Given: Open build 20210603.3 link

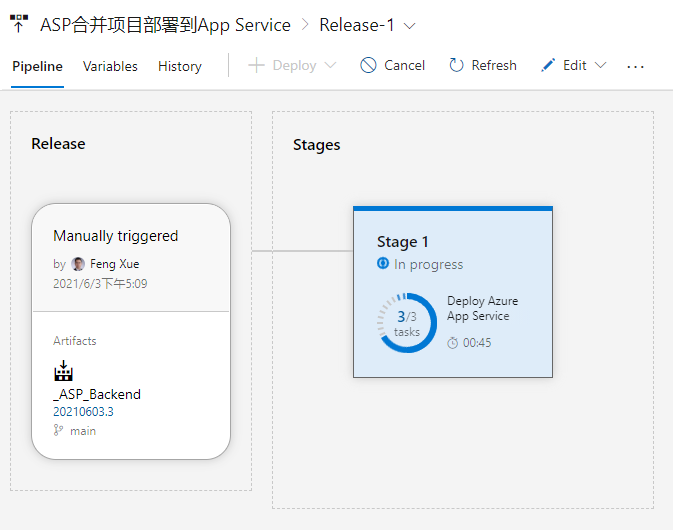Looking at the screenshot, I should [x=83, y=412].
